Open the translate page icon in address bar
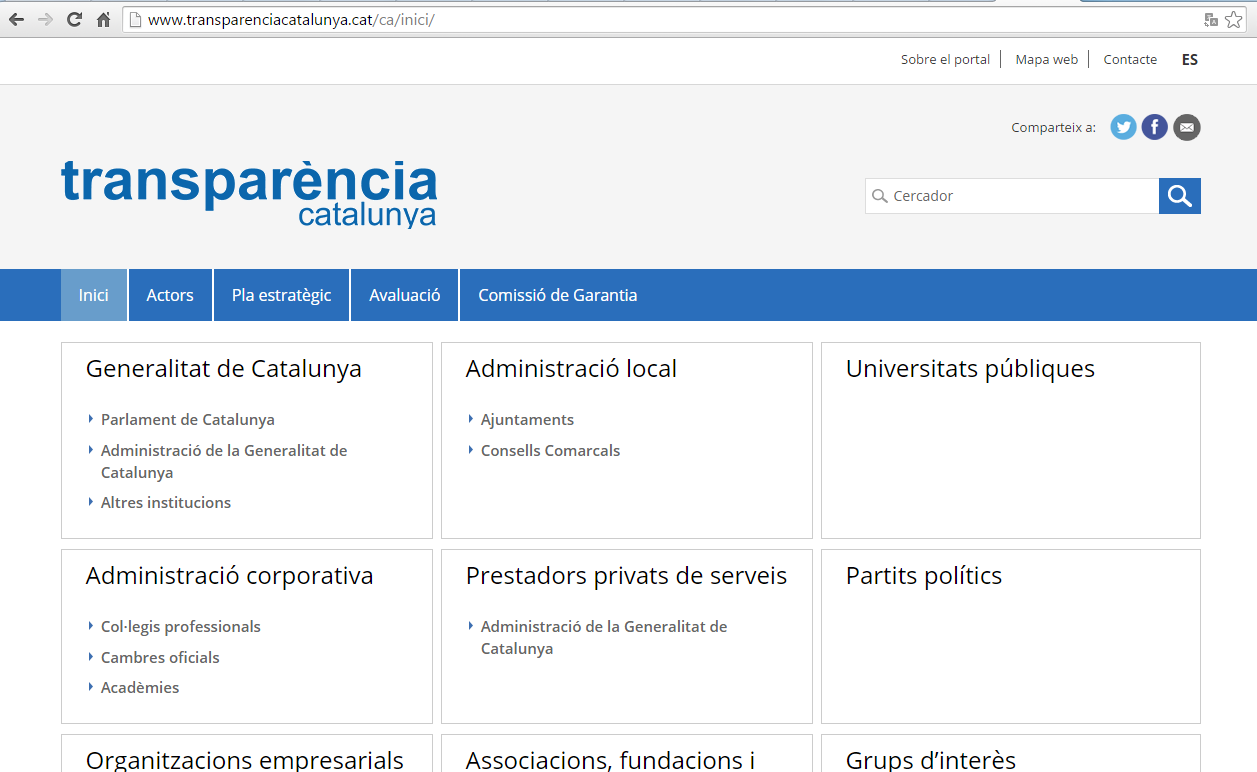 pyautogui.click(x=1211, y=20)
